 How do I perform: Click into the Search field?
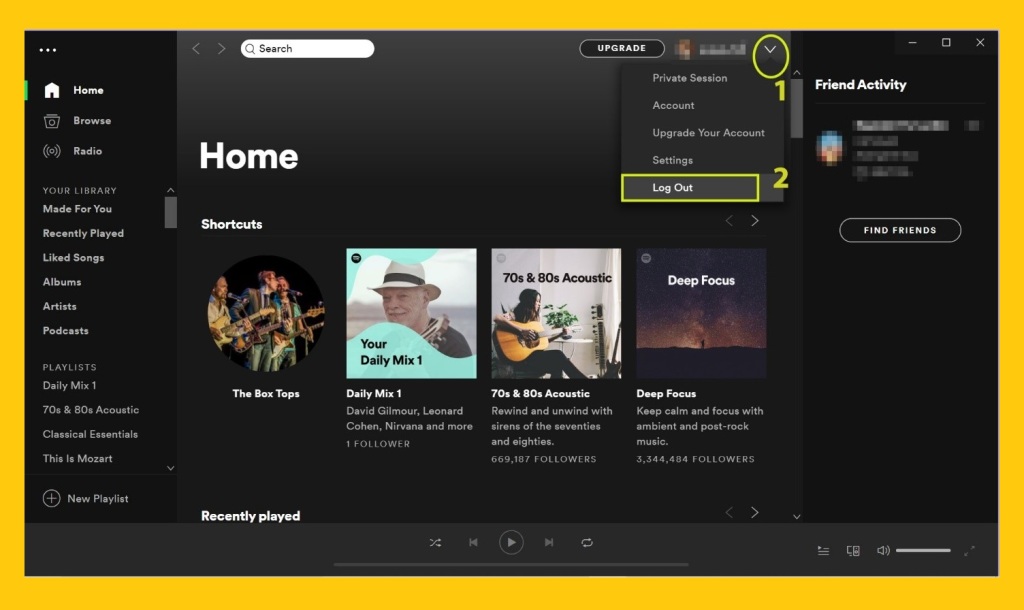pyautogui.click(x=308, y=49)
